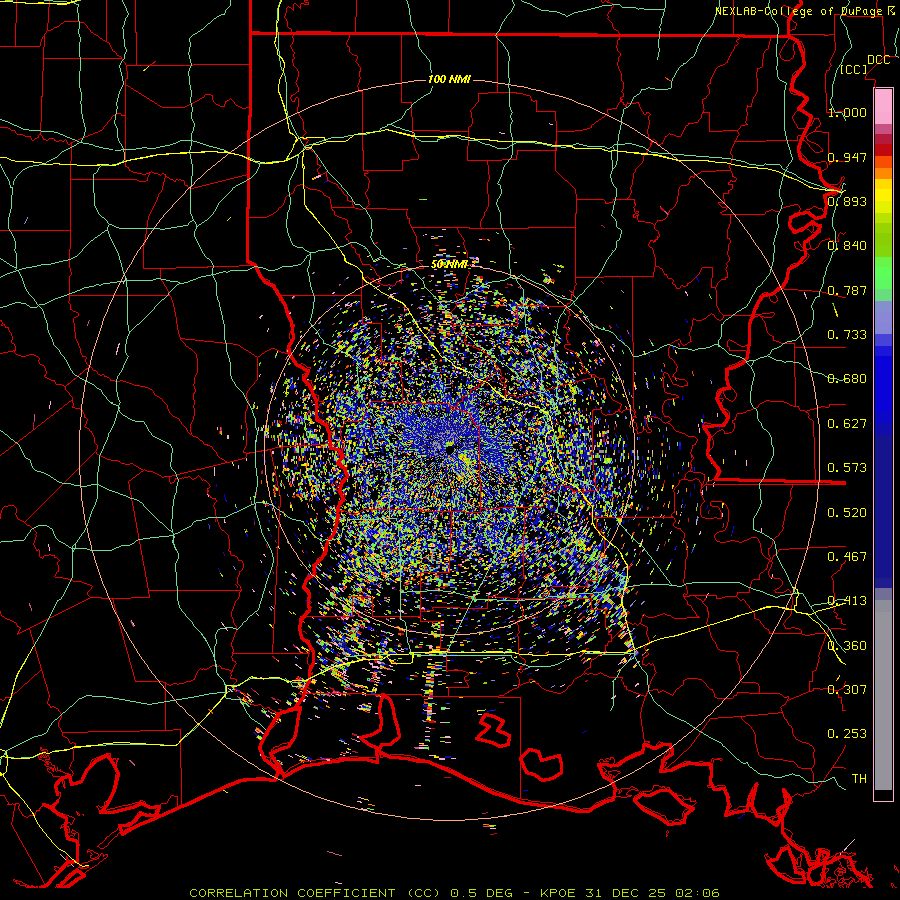The image size is (900, 900).
Task: Click the KPOE radar site center dot
Action: click(x=451, y=449)
